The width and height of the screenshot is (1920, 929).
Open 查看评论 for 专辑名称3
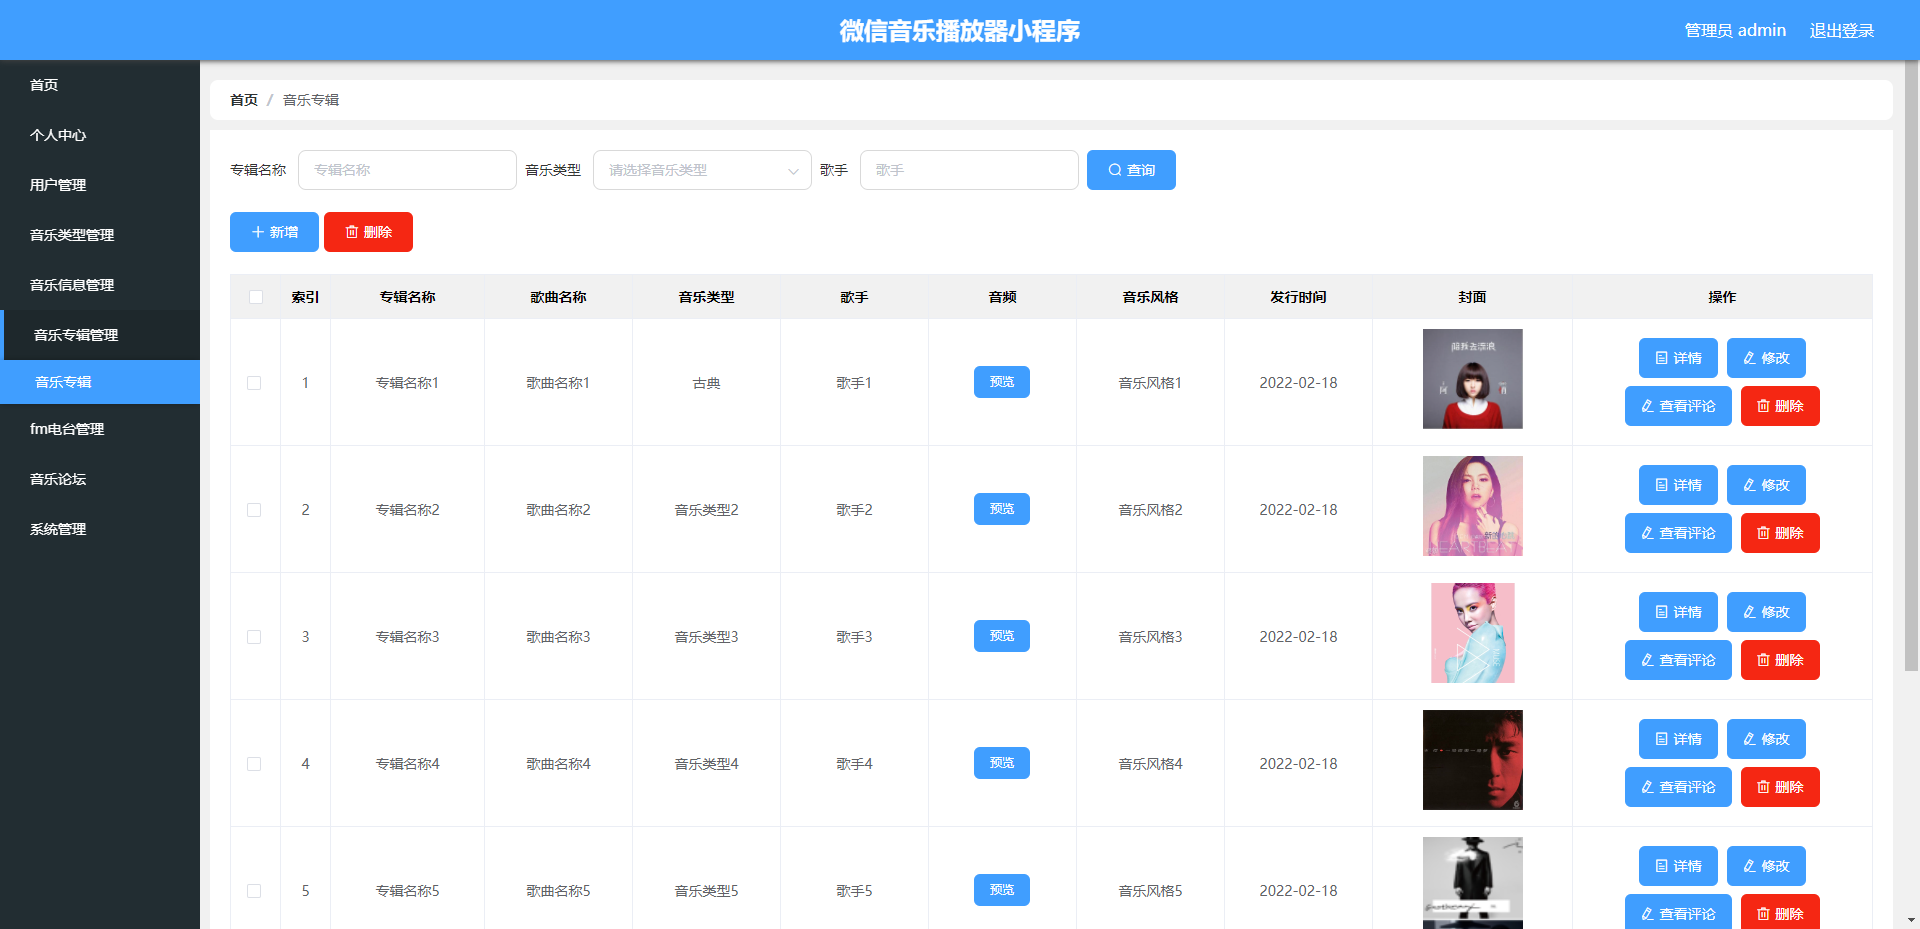coord(1677,659)
